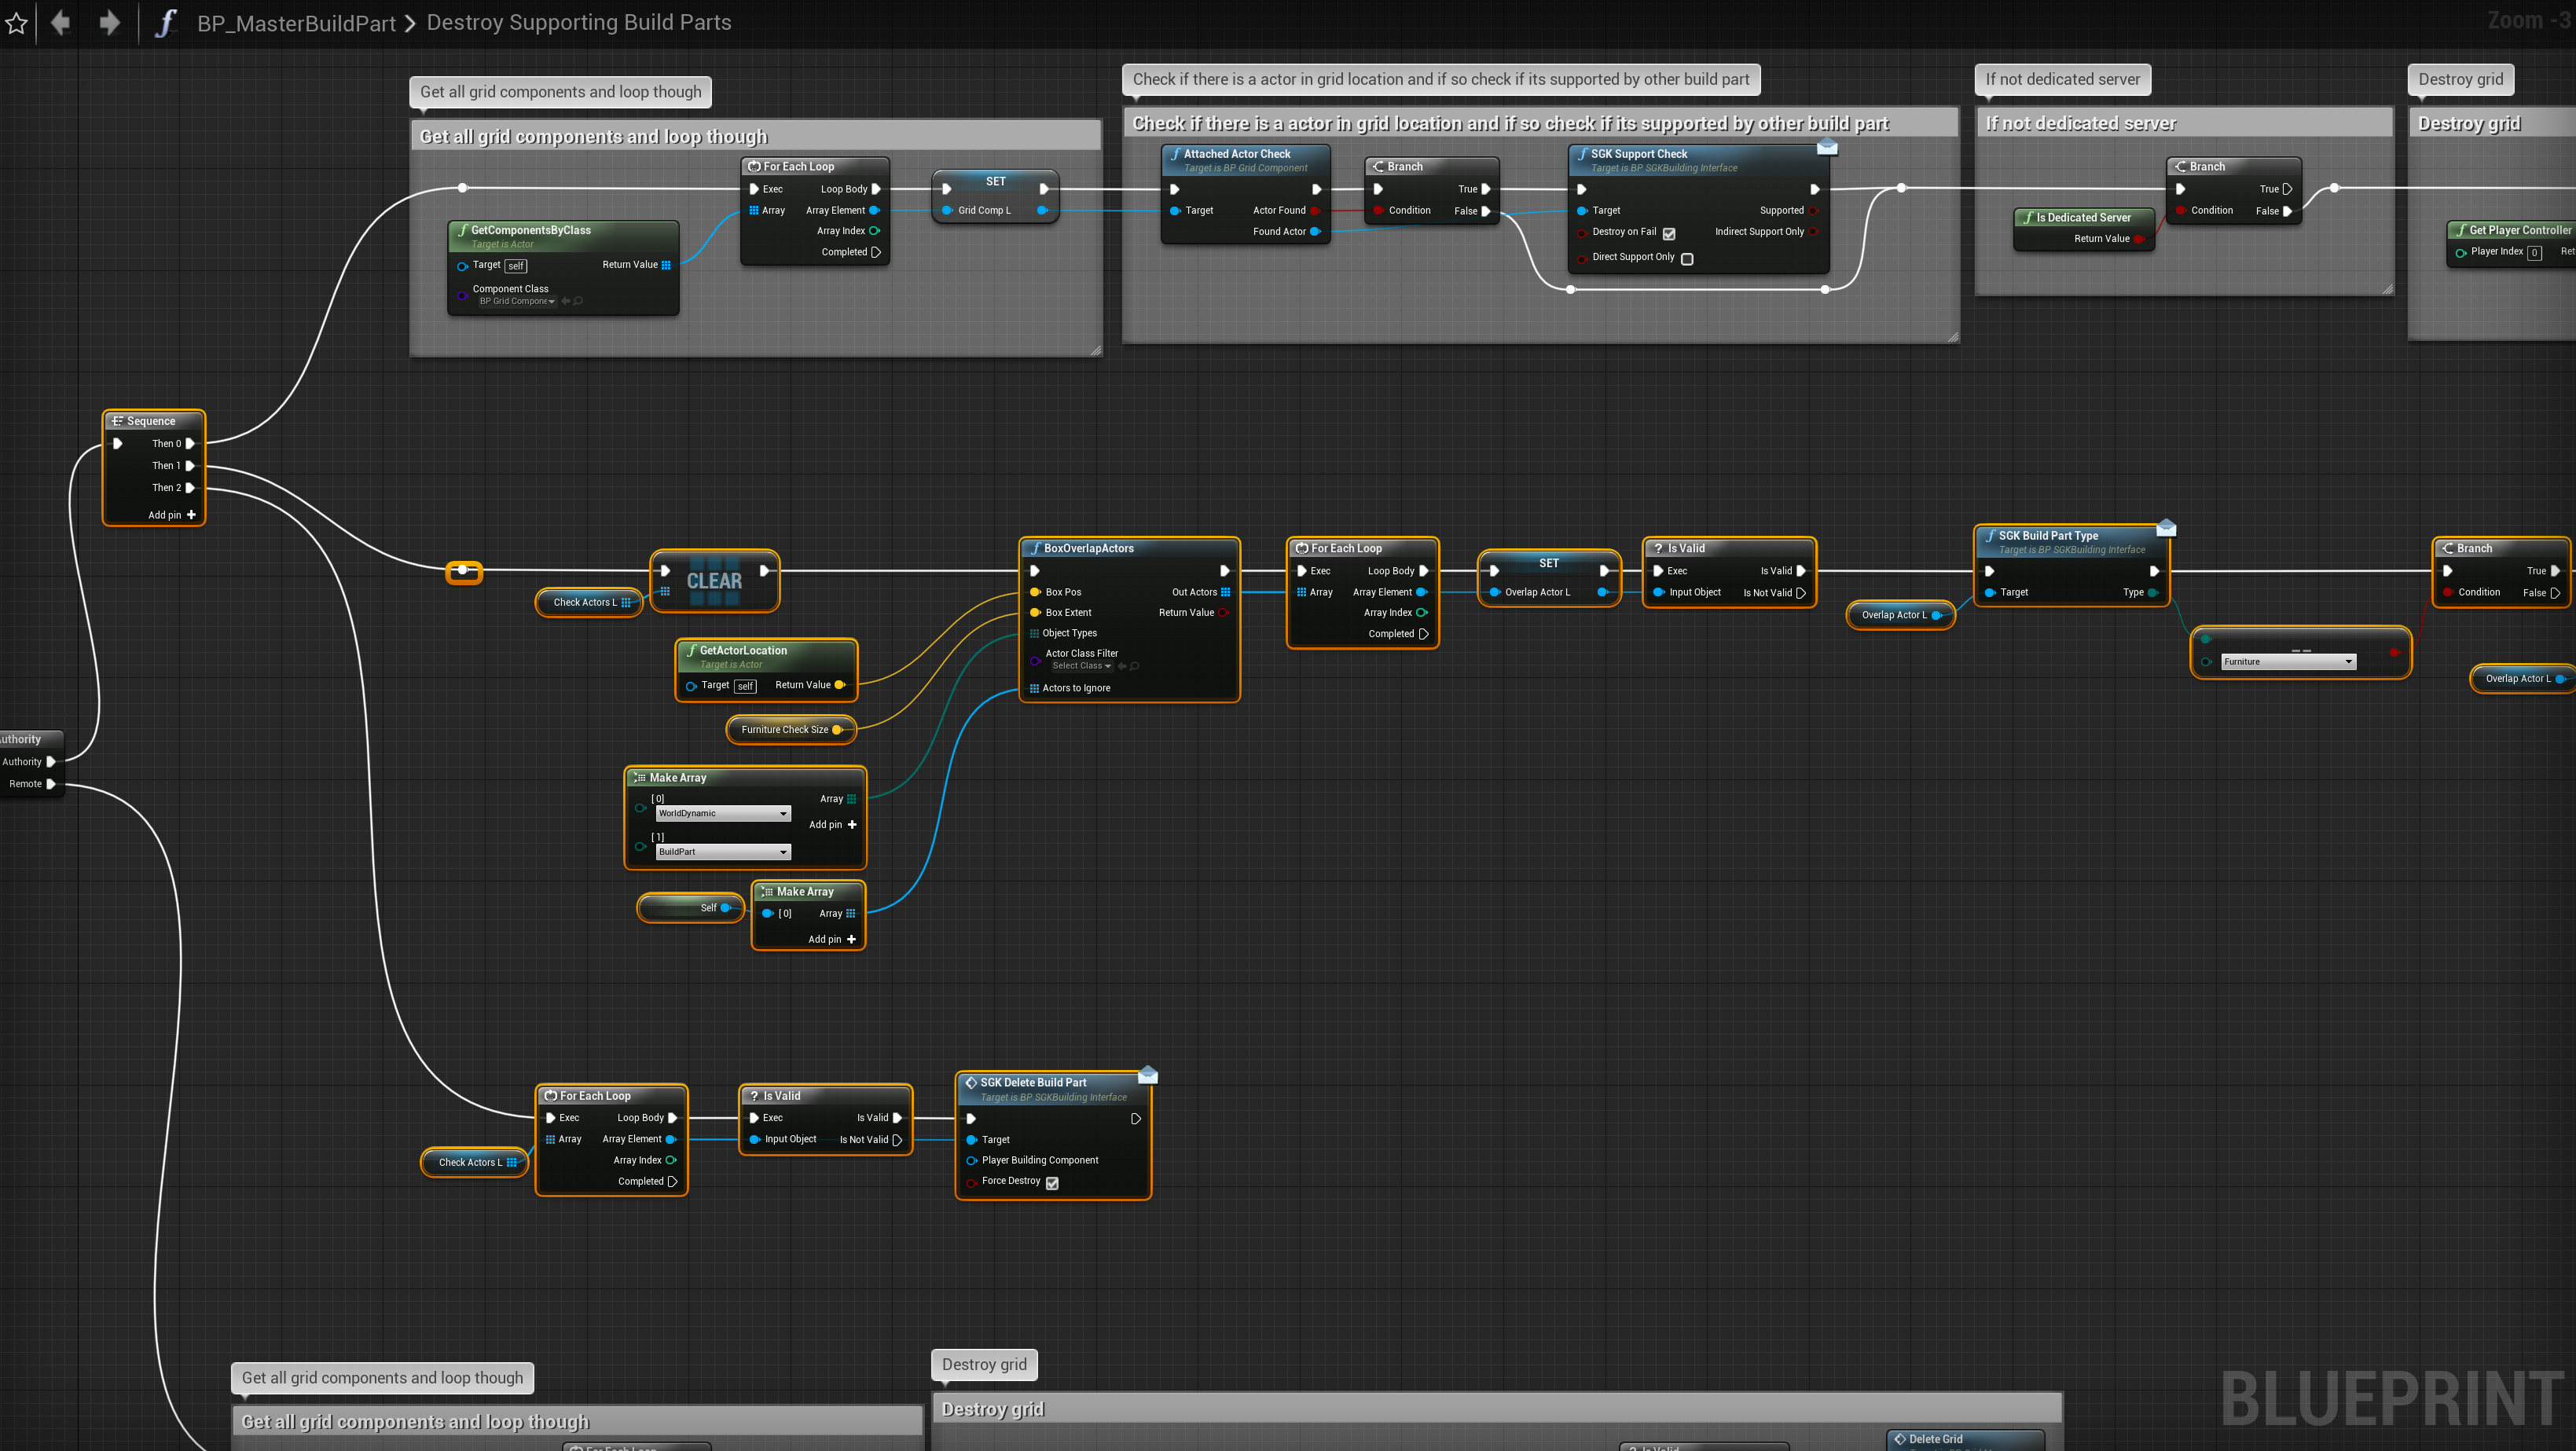Click browse icon next to BP Grid Component class

tap(578, 301)
